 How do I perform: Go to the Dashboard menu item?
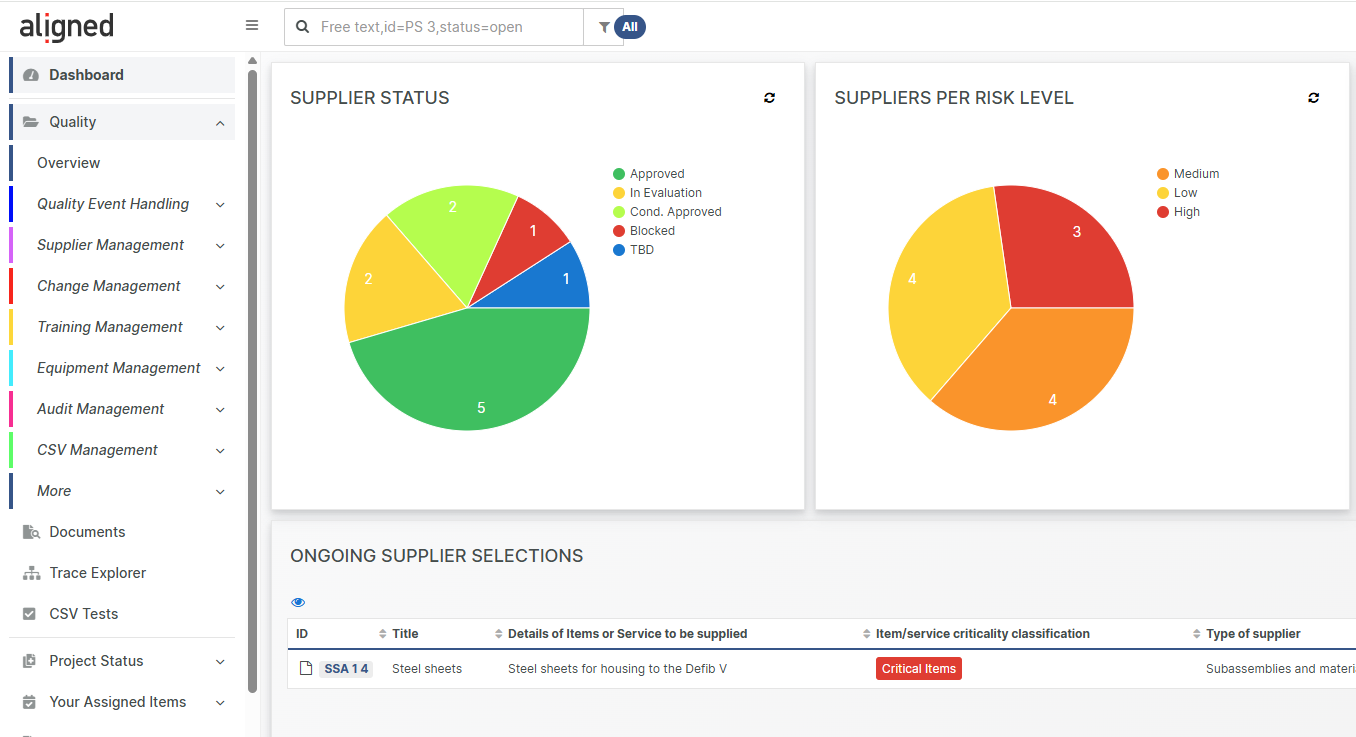point(86,75)
